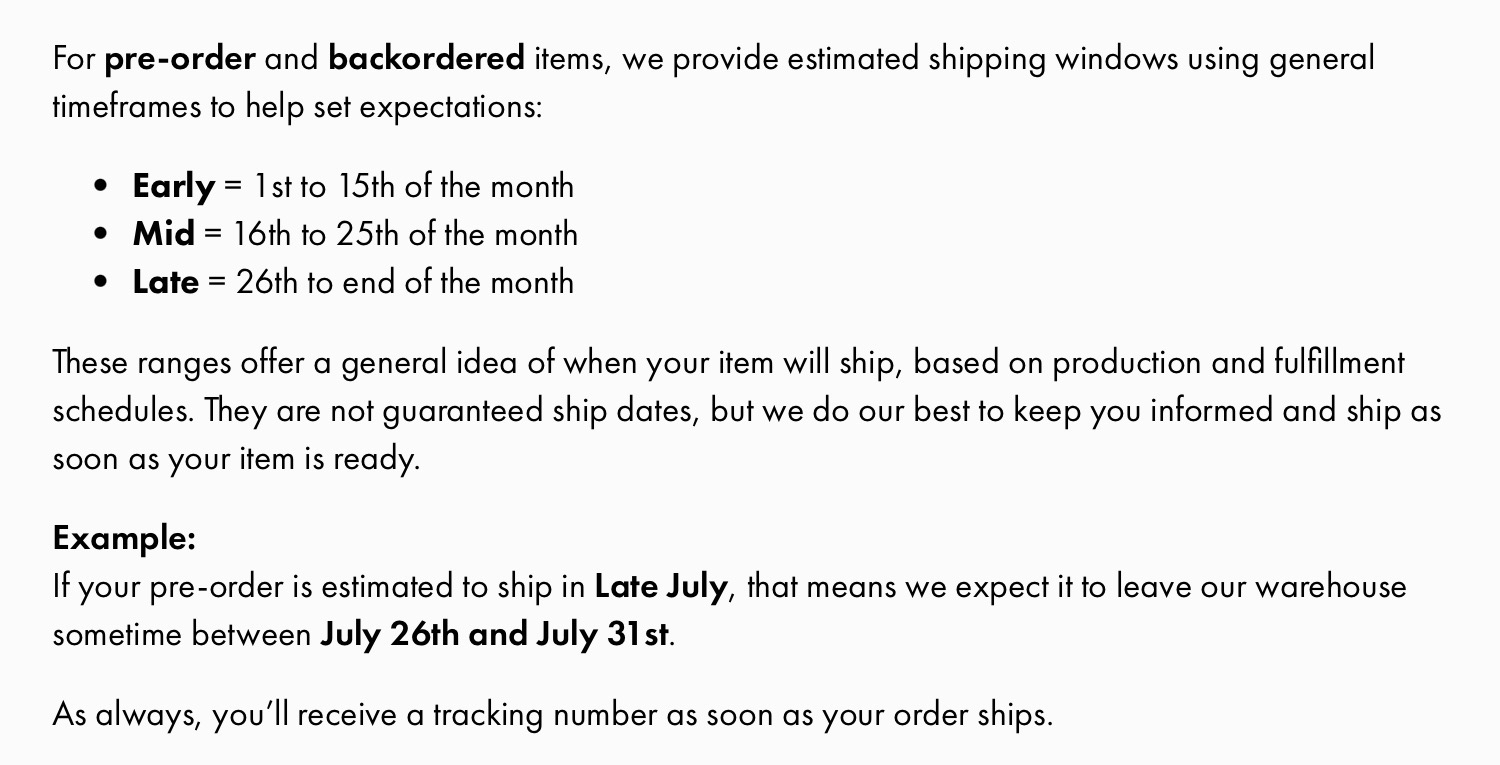Click the bullet point before "Mid"
This screenshot has width=1500, height=765.
click(x=99, y=235)
